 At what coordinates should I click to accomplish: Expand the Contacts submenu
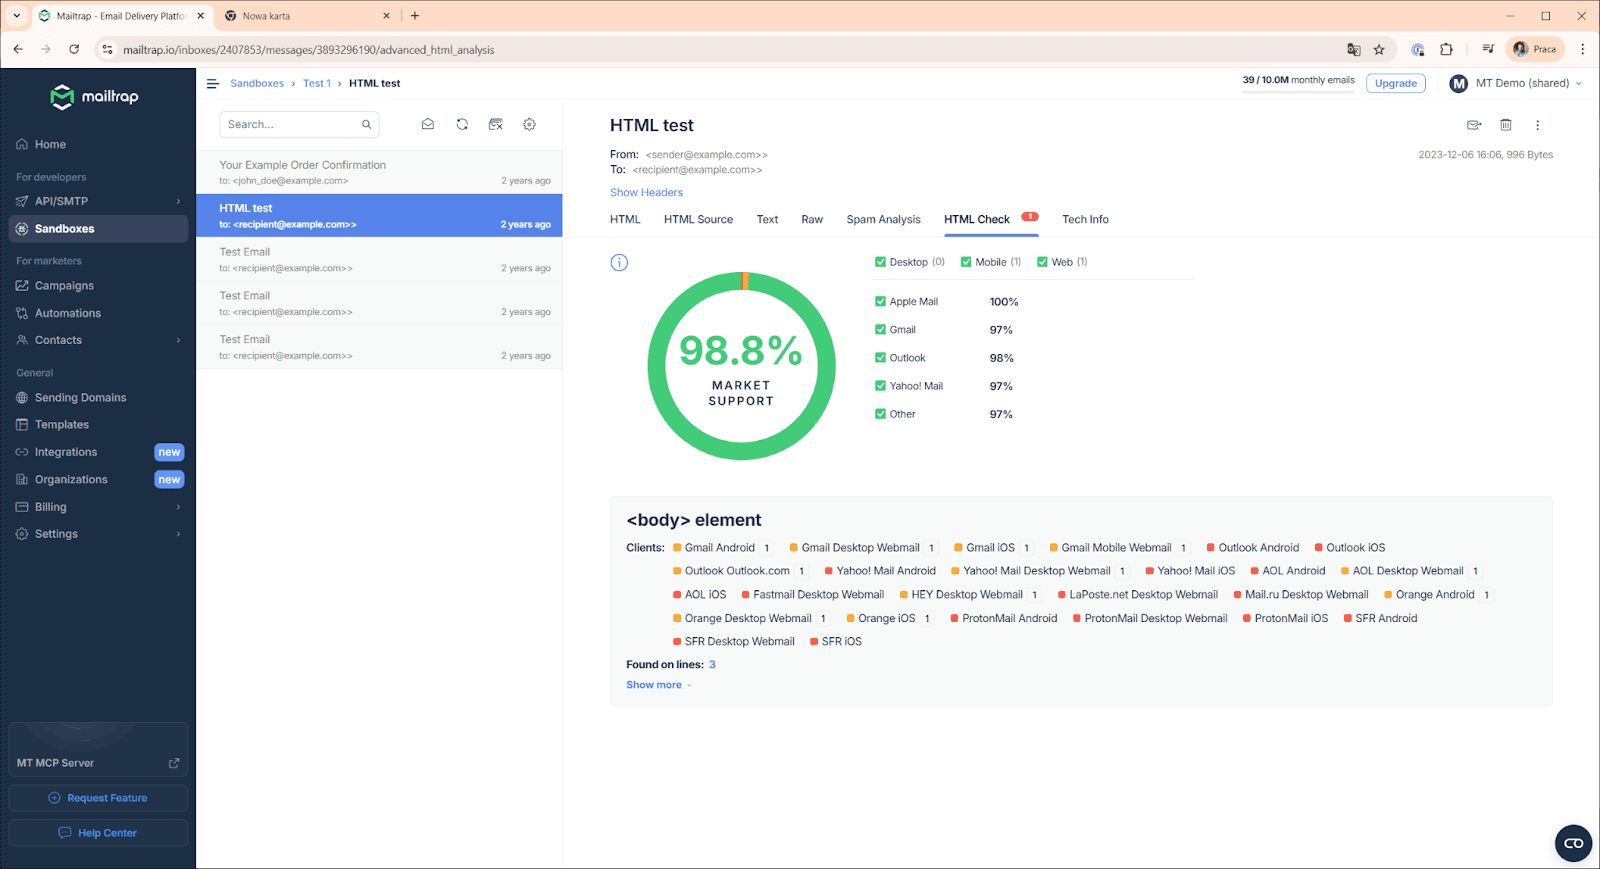tap(178, 340)
